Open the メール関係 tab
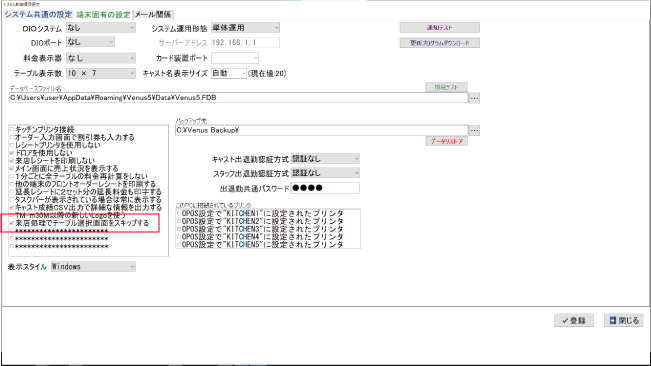This screenshot has height=366, width=651. coord(153,15)
